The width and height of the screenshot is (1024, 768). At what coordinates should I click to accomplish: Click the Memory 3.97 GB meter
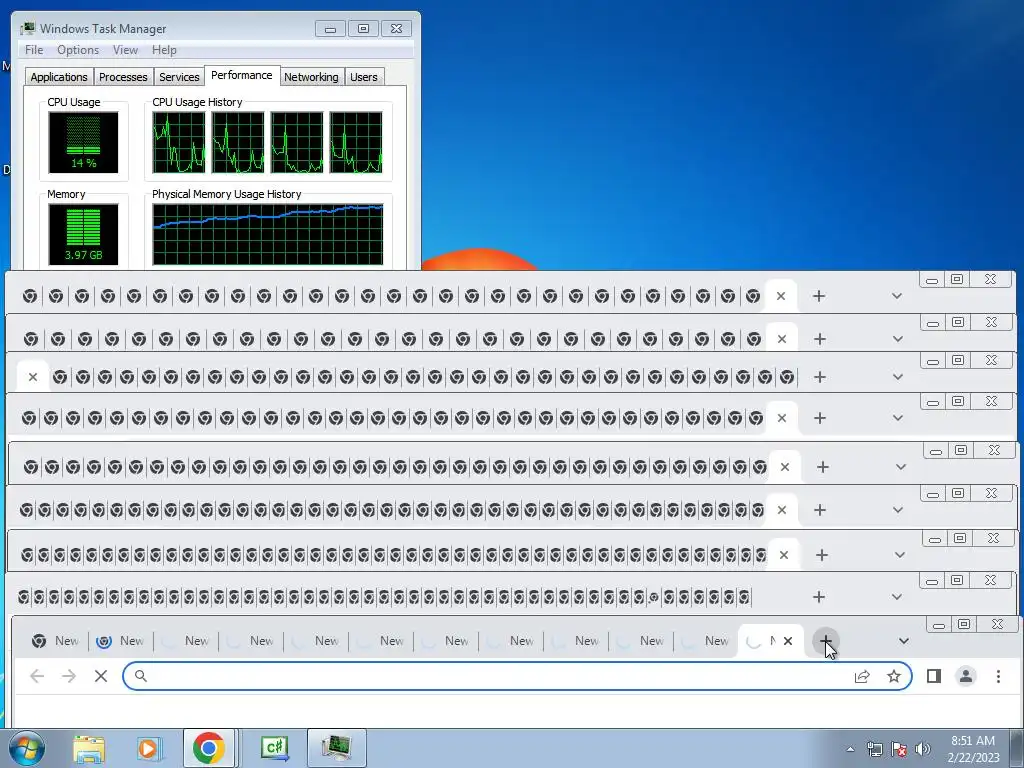[x=83, y=234]
